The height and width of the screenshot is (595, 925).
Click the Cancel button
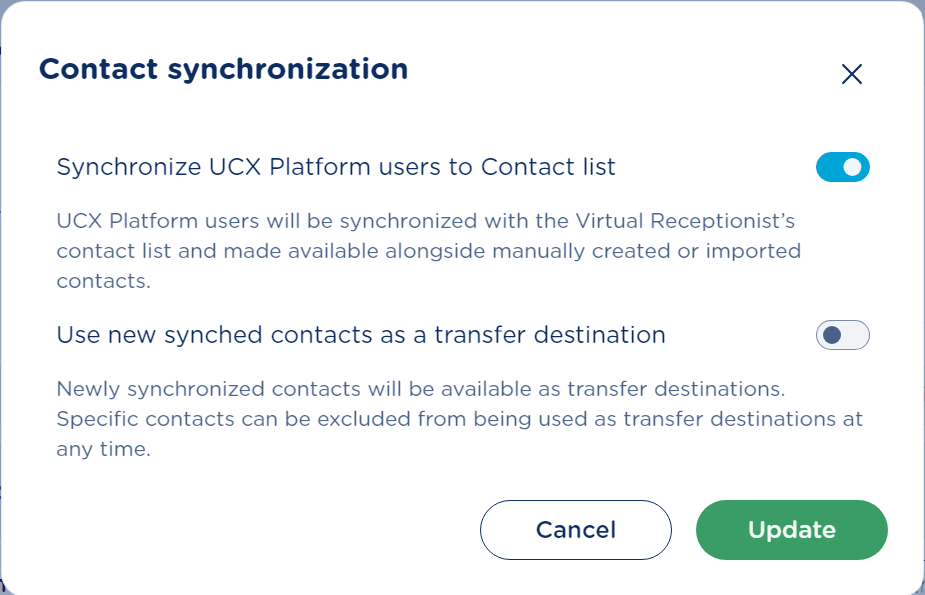[575, 529]
